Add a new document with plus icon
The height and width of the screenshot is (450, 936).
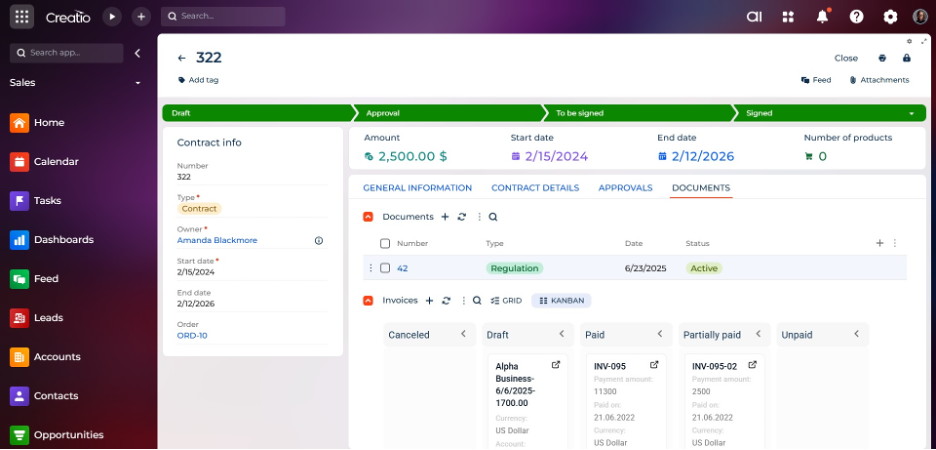pos(445,217)
